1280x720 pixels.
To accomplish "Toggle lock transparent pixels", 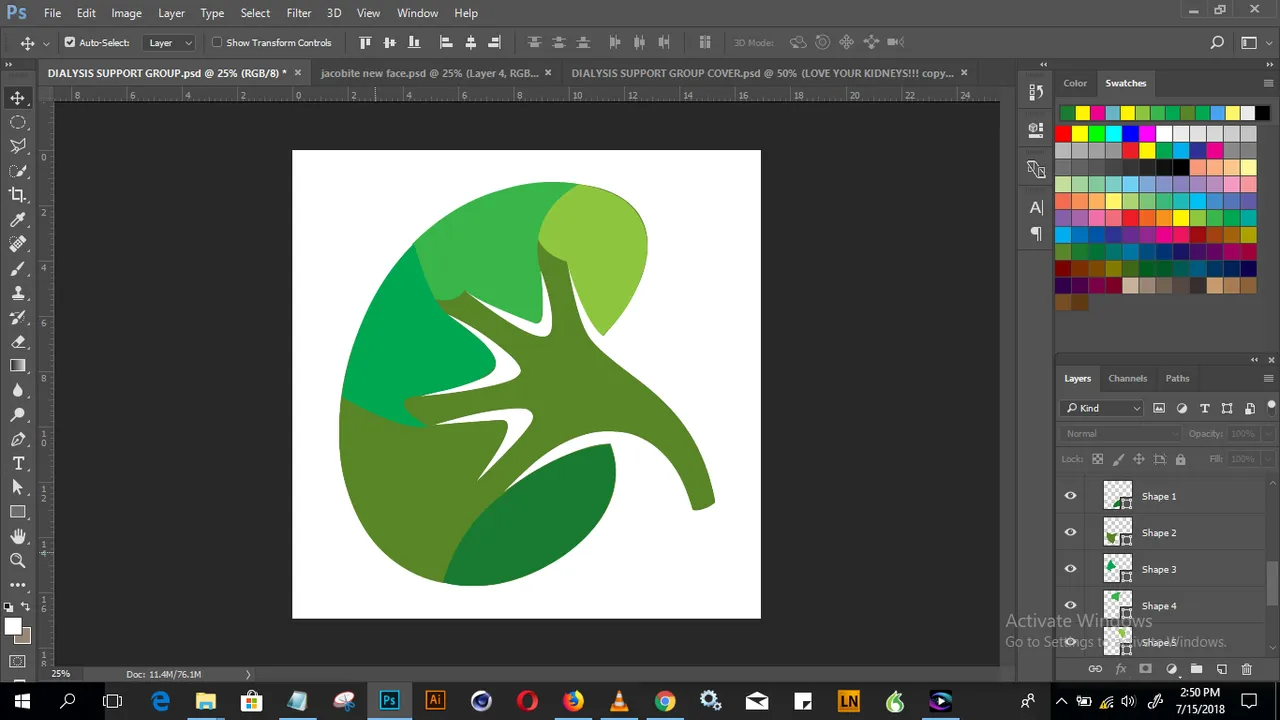I will [1098, 459].
